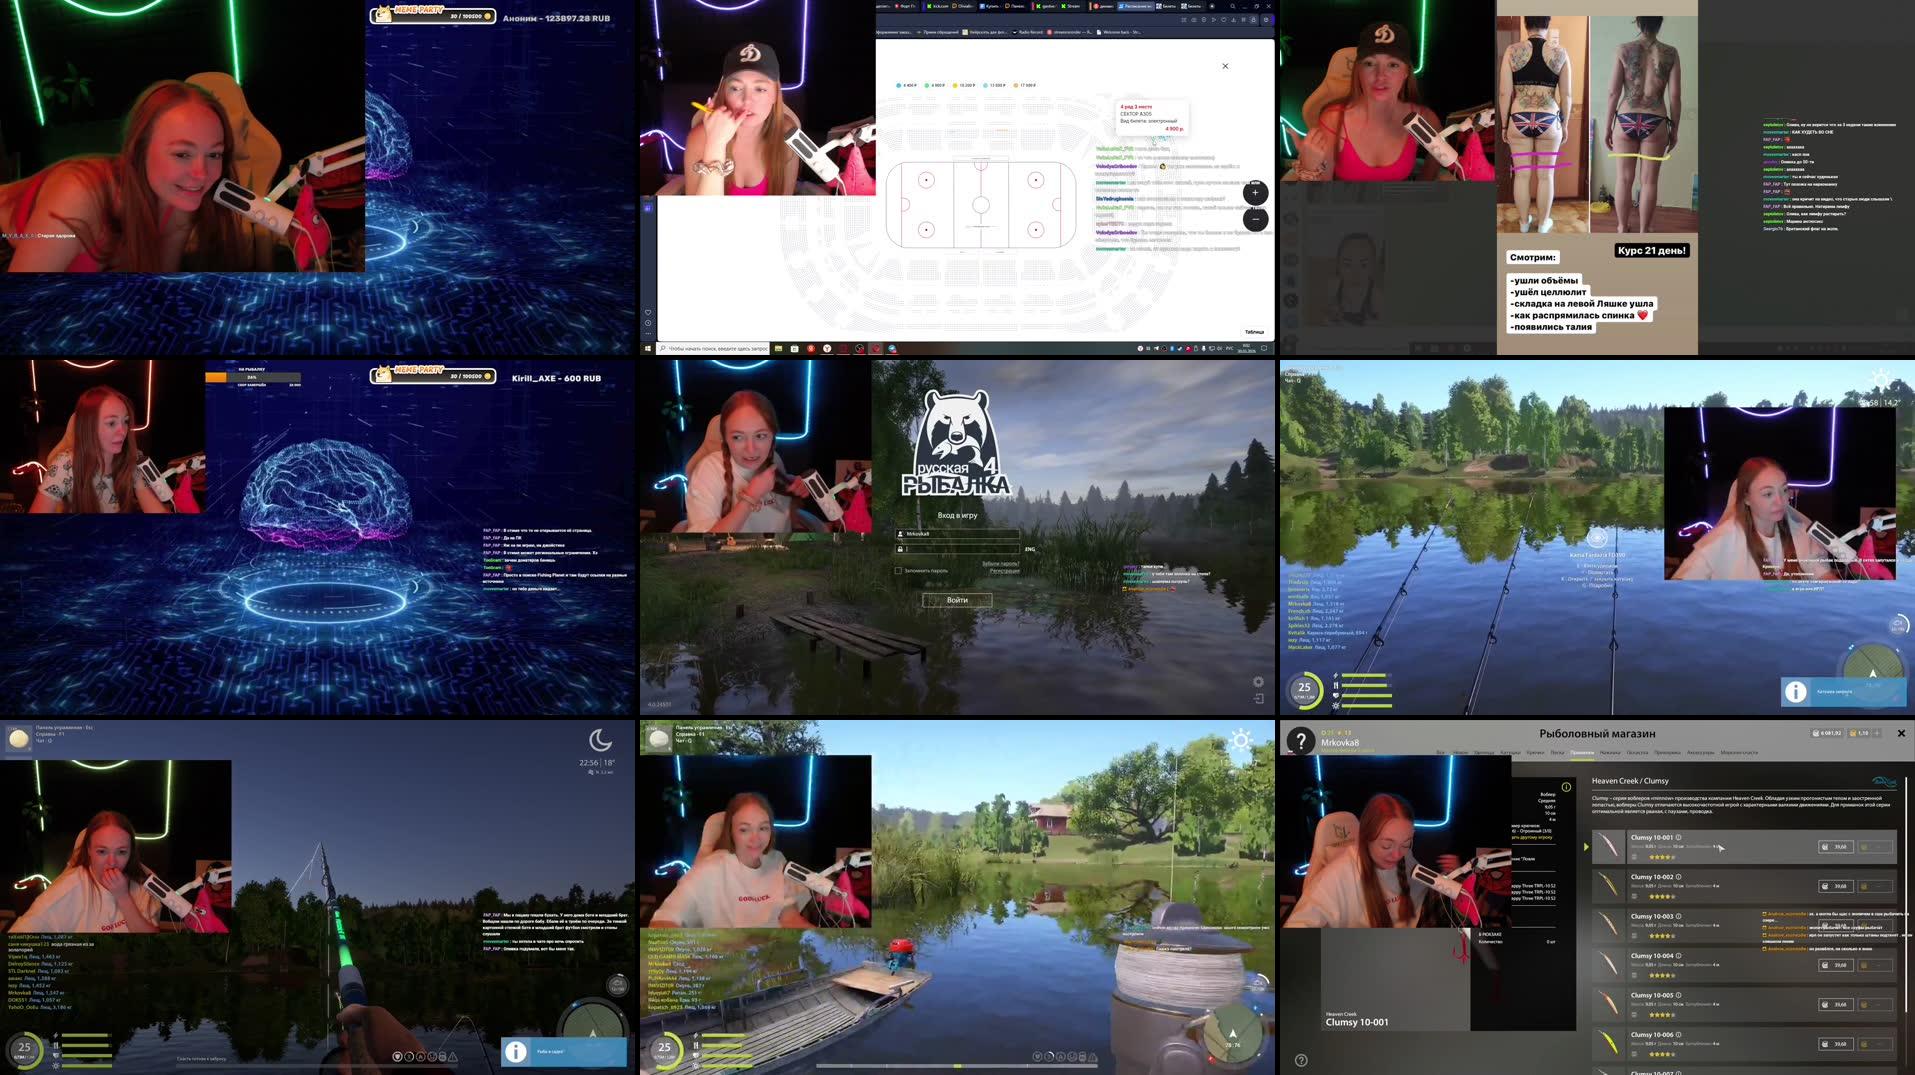Click the info icon next to Clumsy 10-001
1915x1075 pixels.
coord(1678,837)
